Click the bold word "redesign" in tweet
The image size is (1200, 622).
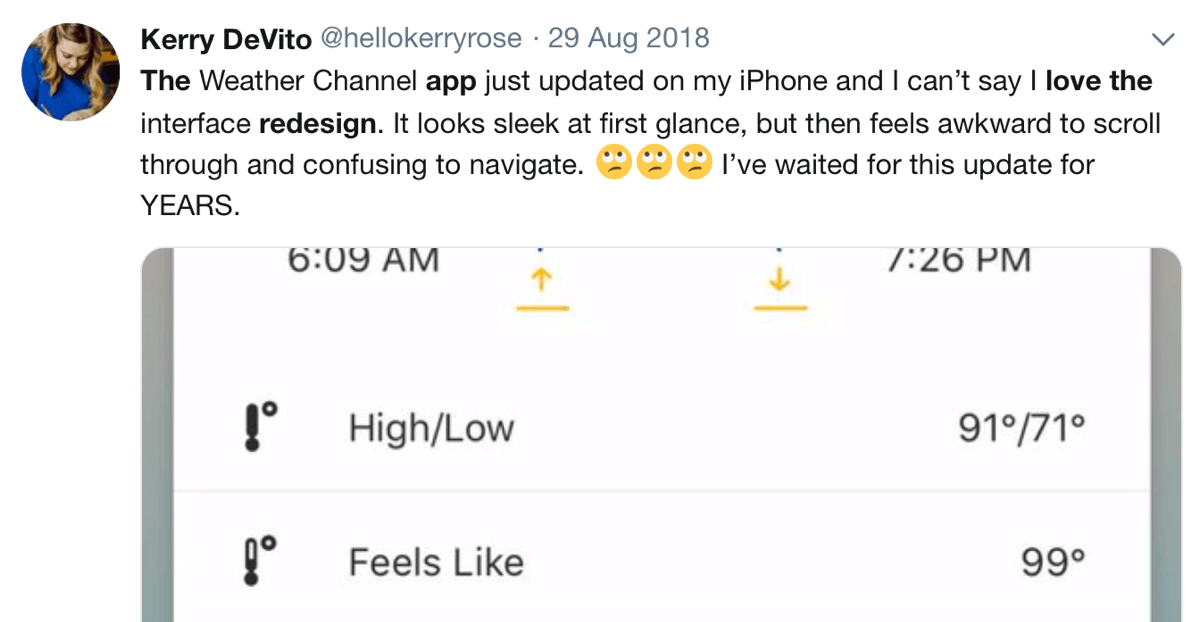320,125
